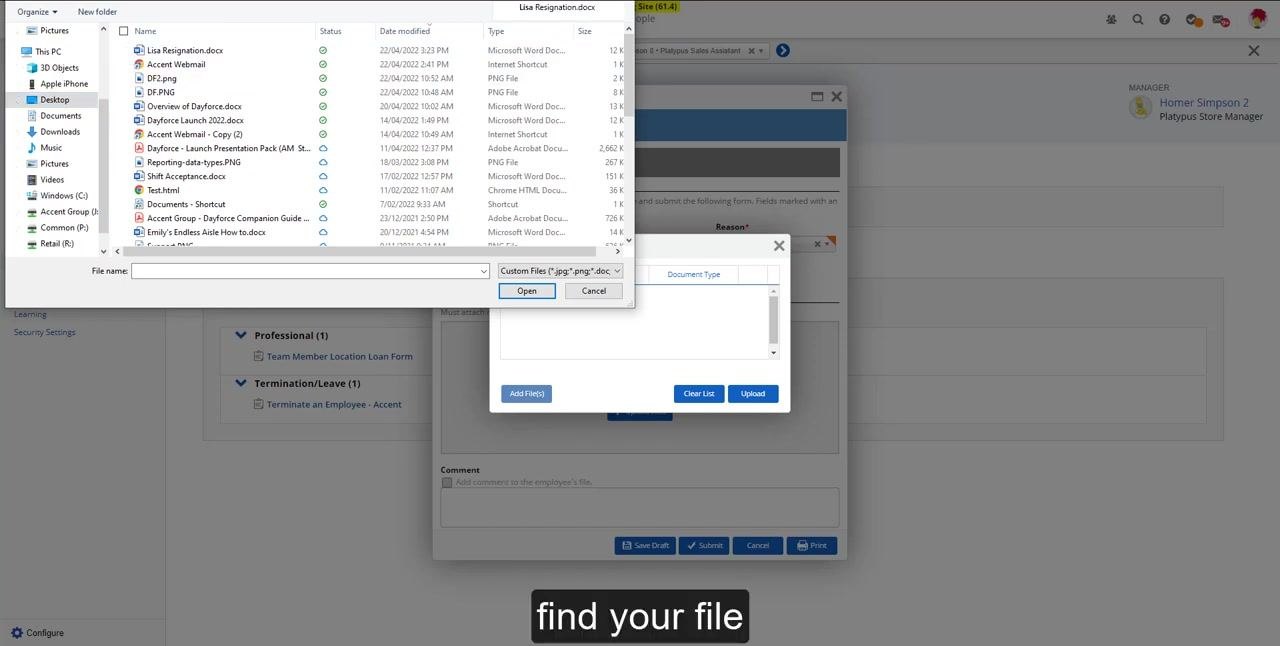Open the file type filter Custom Files dropdown
Screen dimensions: 1280x646
point(560,271)
